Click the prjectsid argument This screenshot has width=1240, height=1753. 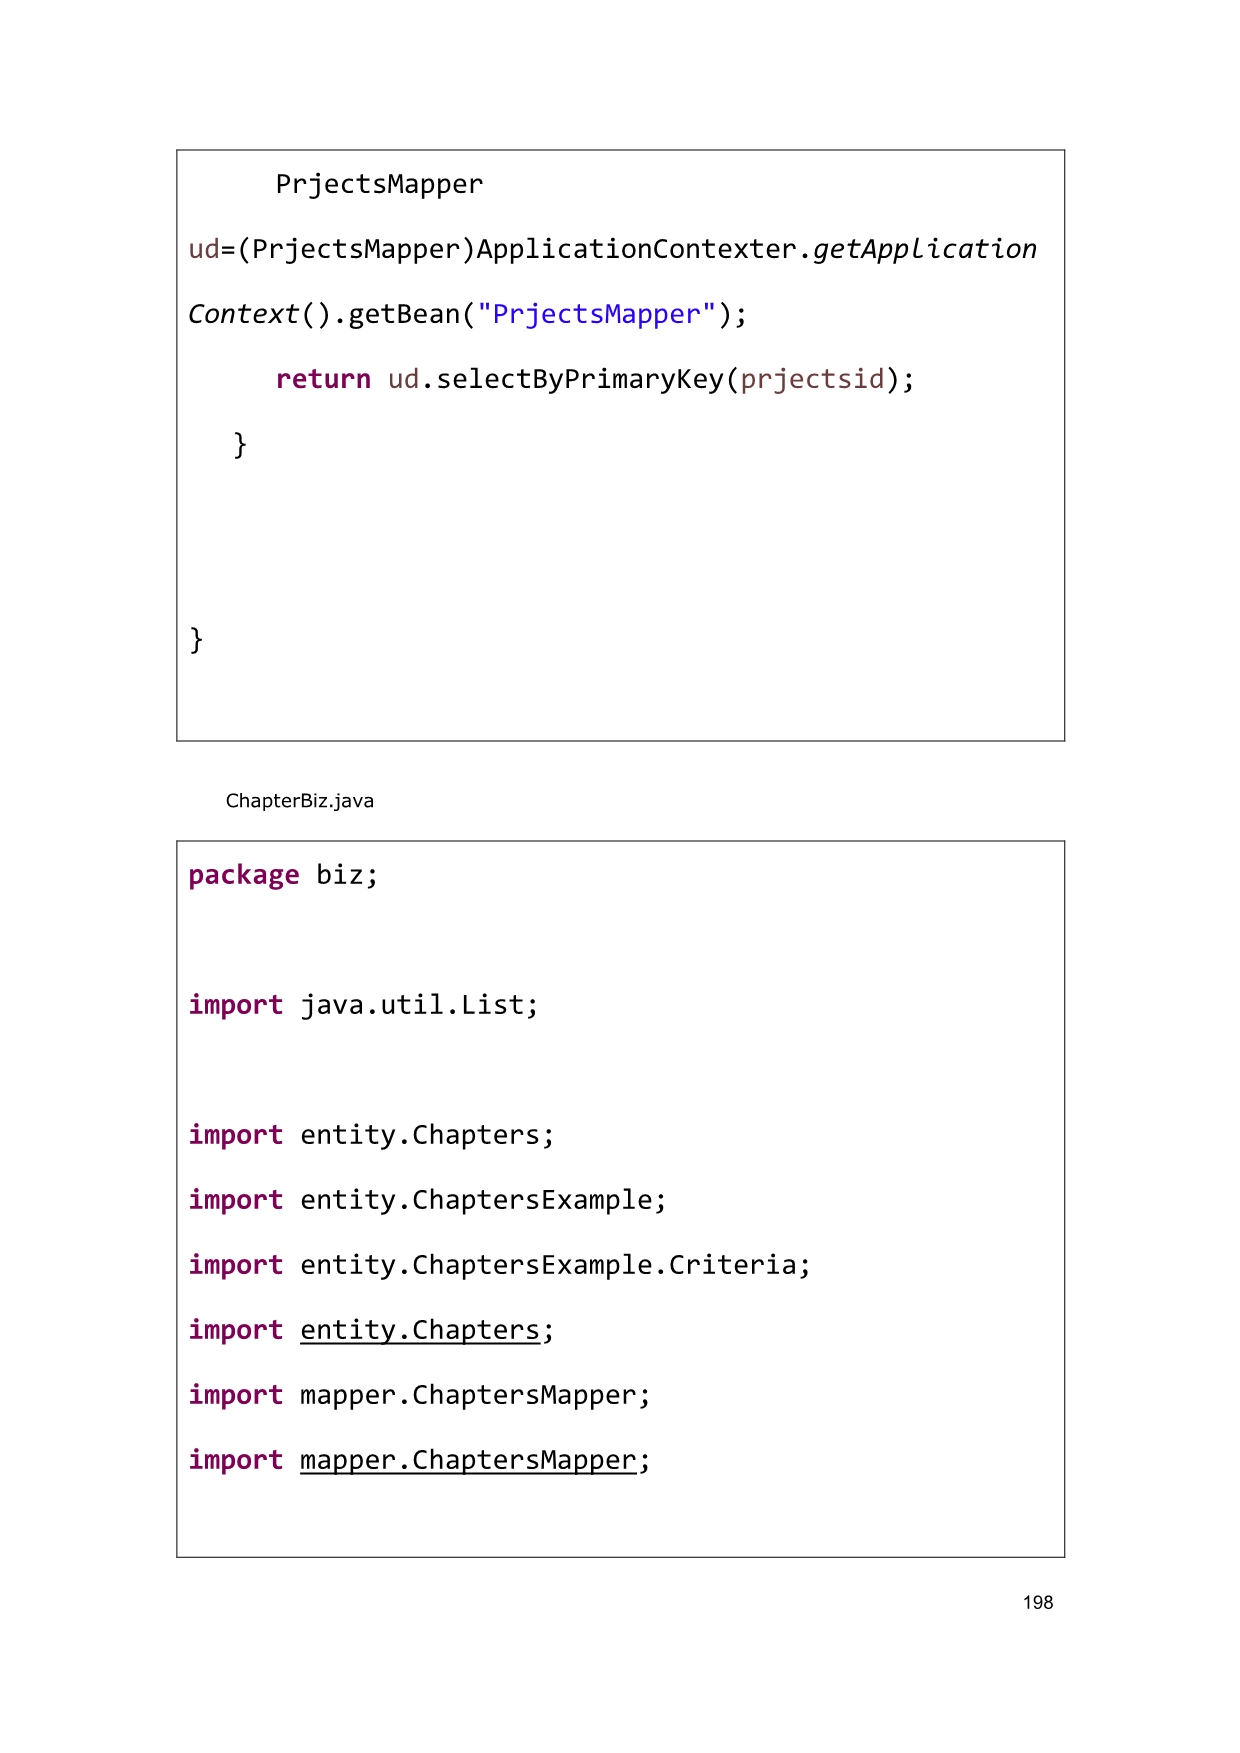pyautogui.click(x=812, y=379)
